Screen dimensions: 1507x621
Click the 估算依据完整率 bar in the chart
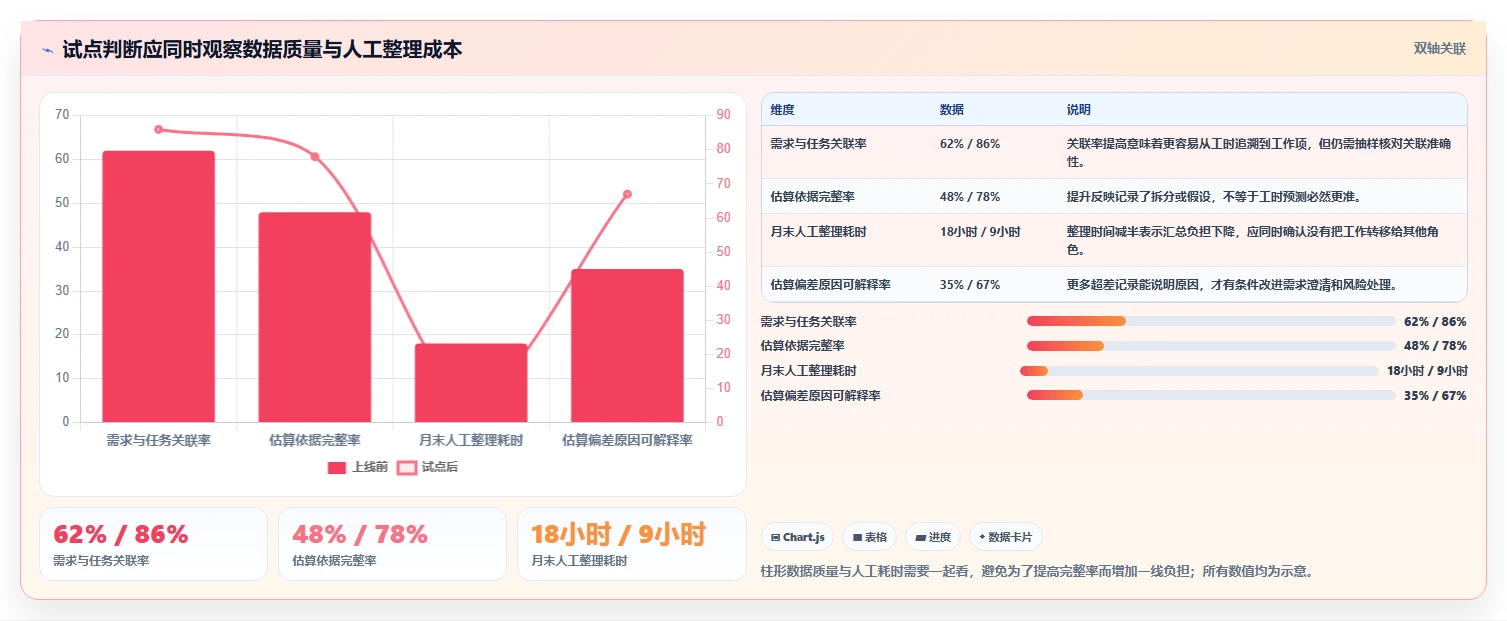click(x=315, y=317)
